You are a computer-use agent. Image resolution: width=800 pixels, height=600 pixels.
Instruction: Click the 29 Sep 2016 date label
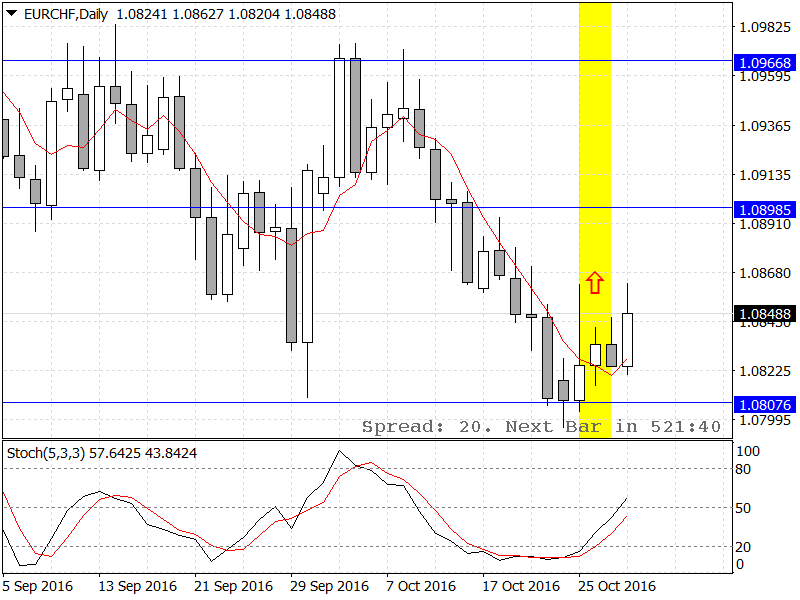click(330, 586)
